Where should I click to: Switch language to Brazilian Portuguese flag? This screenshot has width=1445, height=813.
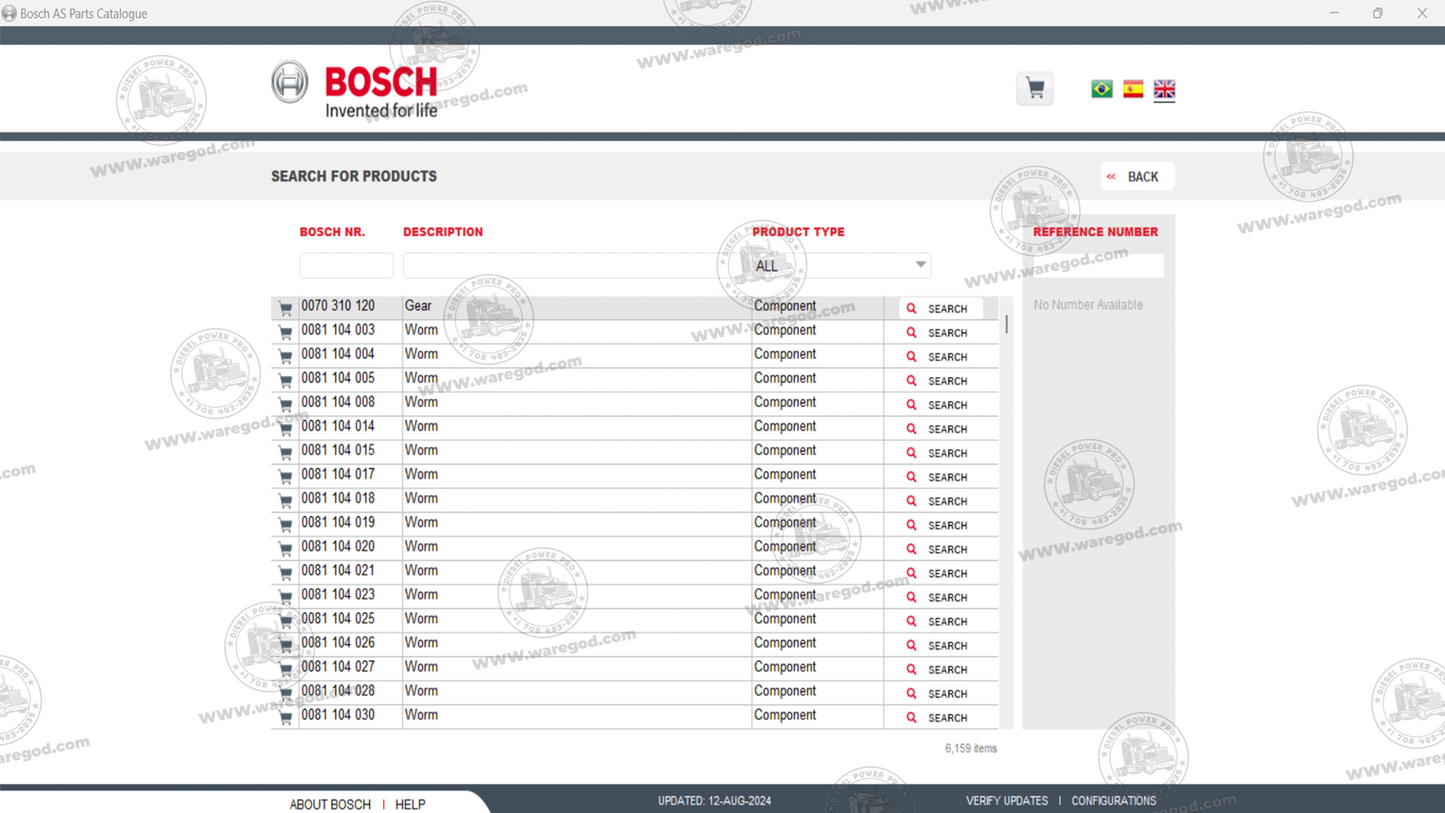[x=1102, y=89]
